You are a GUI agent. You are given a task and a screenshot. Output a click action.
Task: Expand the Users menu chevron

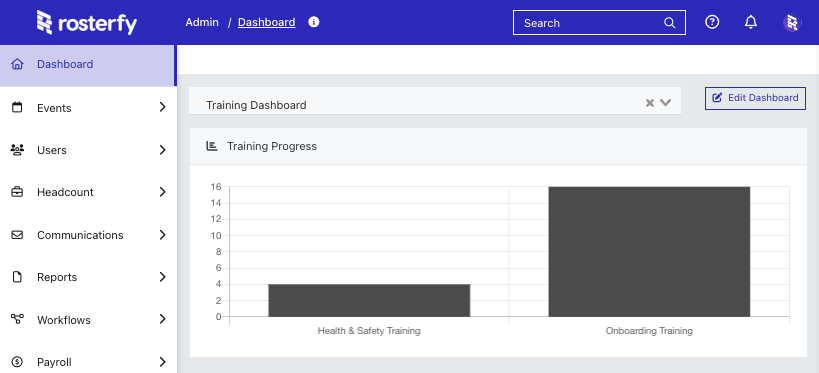[162, 150]
